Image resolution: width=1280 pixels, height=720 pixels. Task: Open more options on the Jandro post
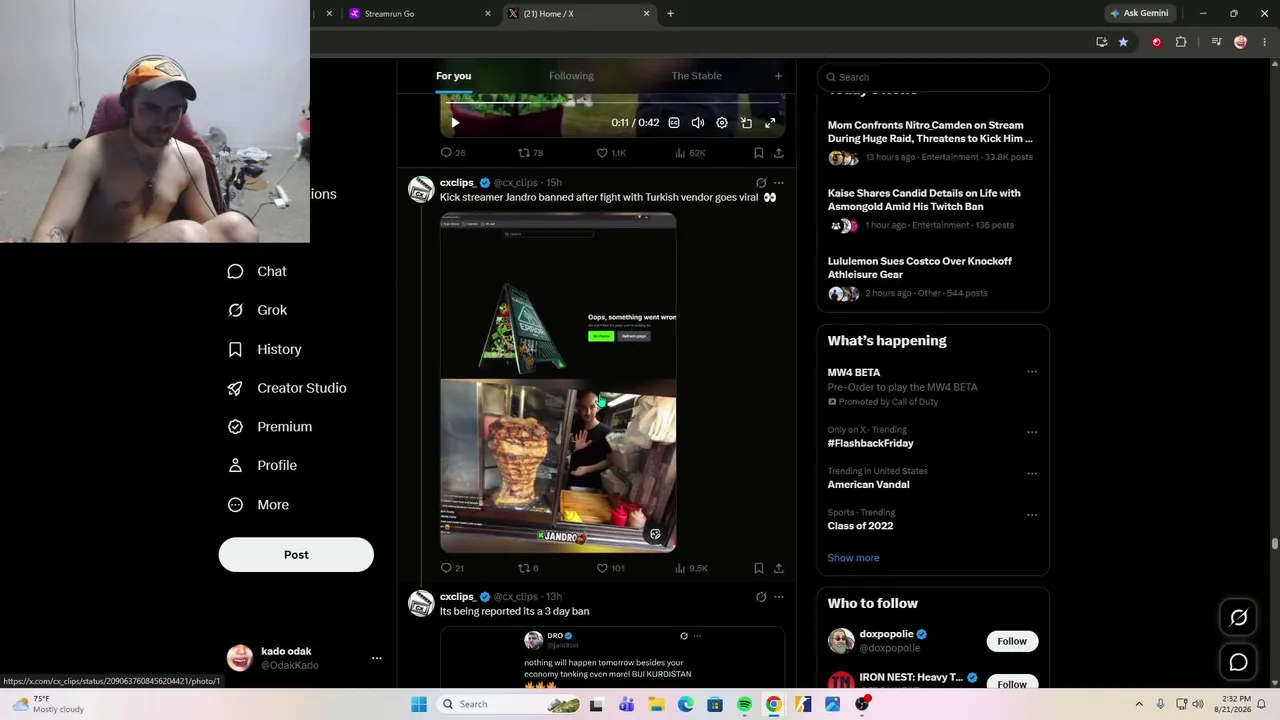coord(779,183)
